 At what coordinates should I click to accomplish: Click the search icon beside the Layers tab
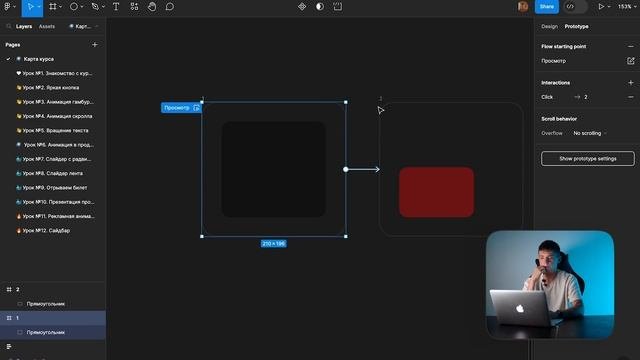[x=9, y=26]
